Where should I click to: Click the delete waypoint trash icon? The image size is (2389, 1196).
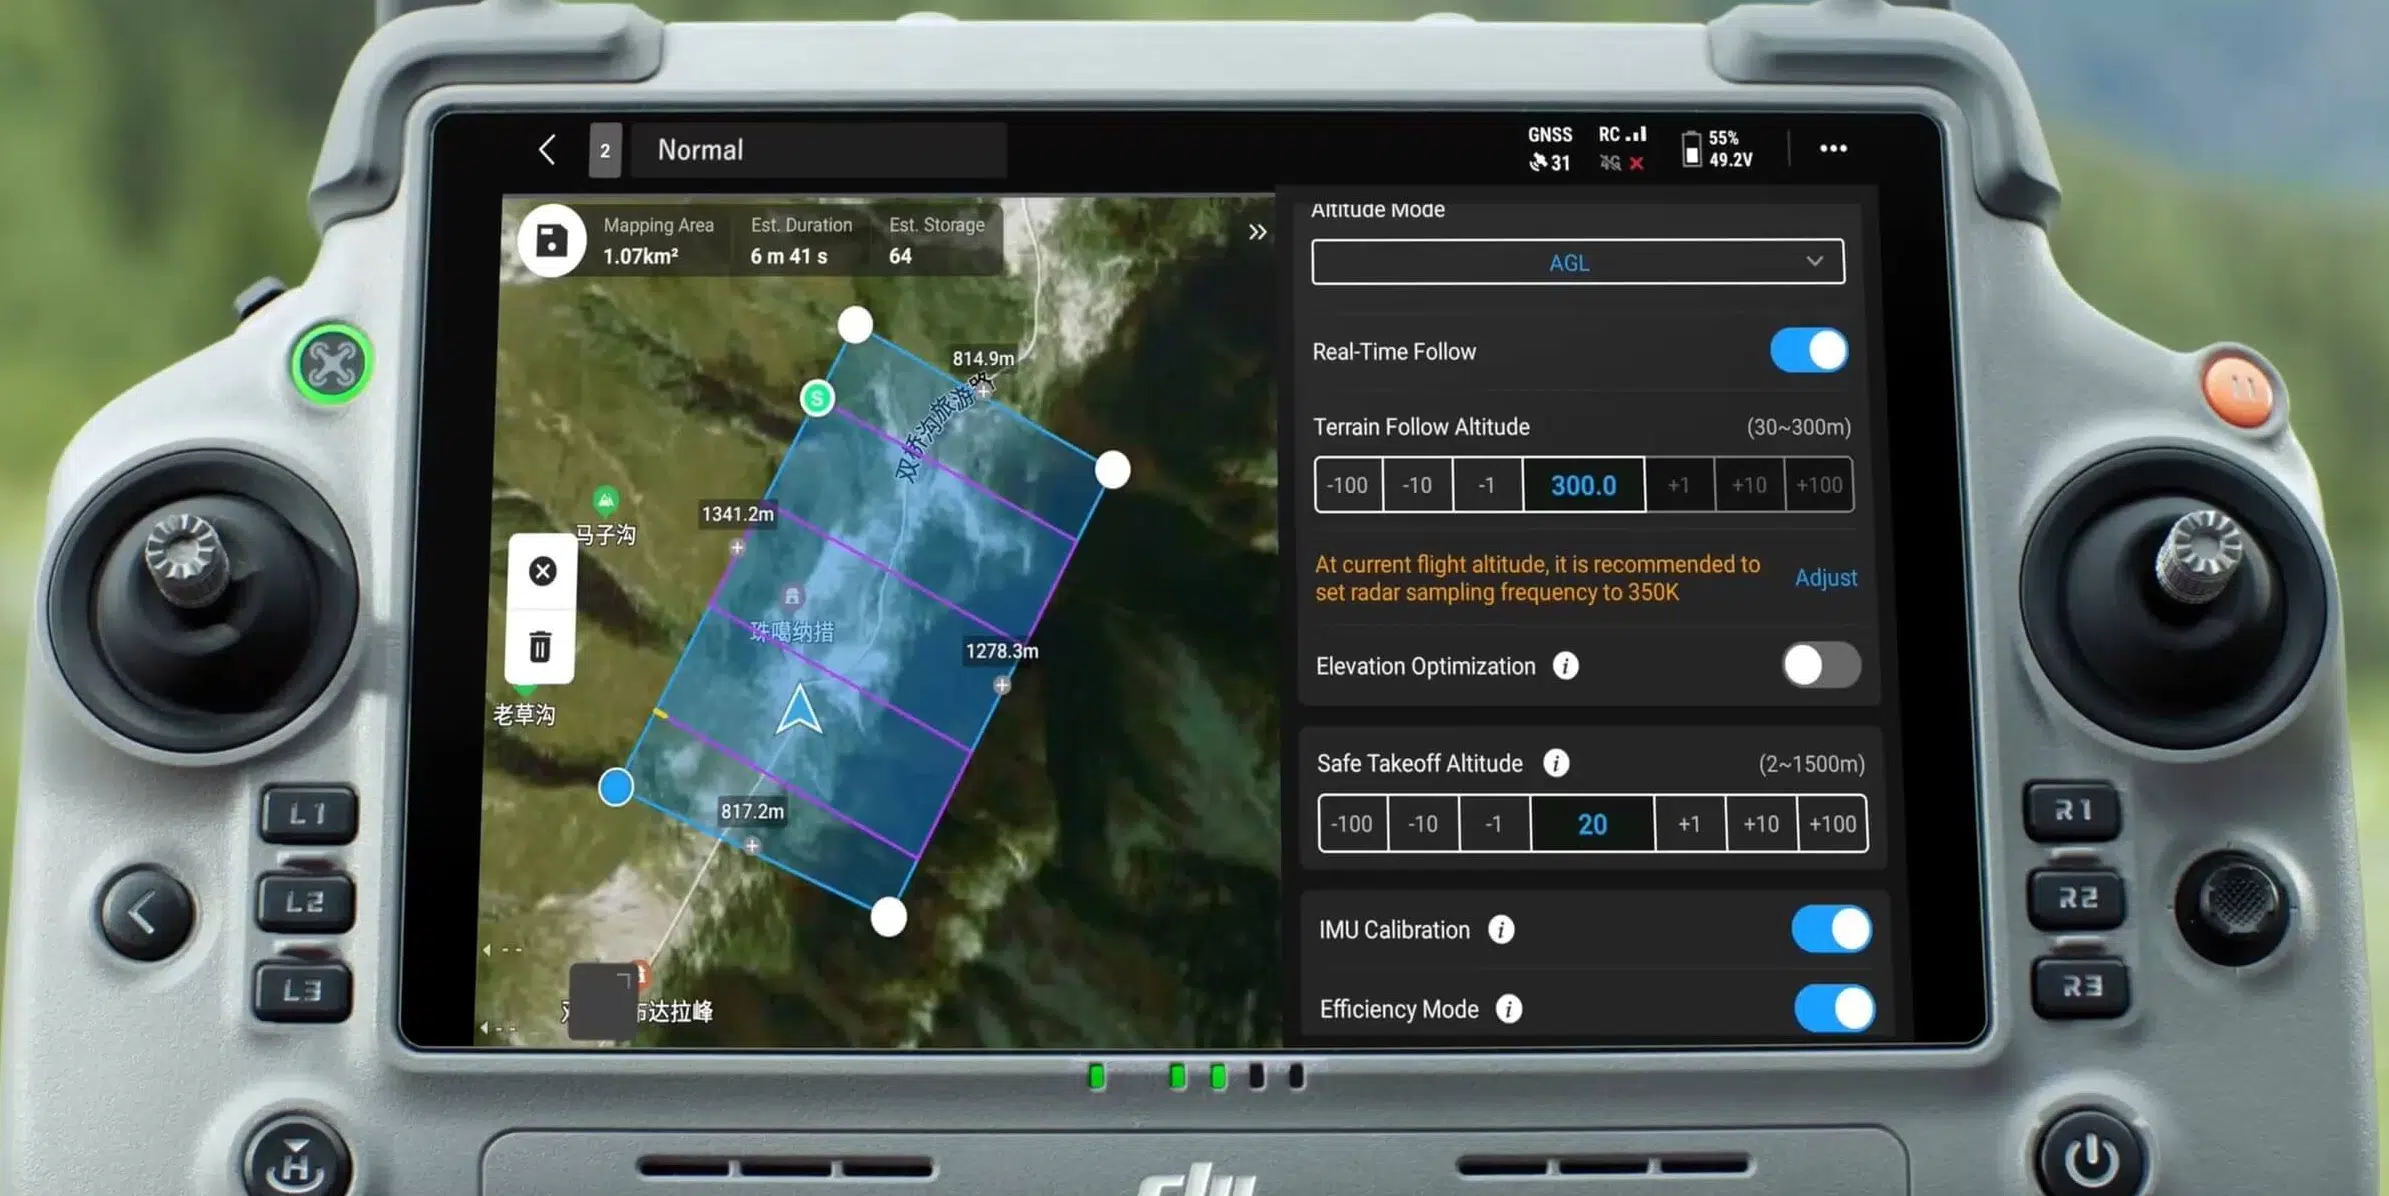(540, 647)
